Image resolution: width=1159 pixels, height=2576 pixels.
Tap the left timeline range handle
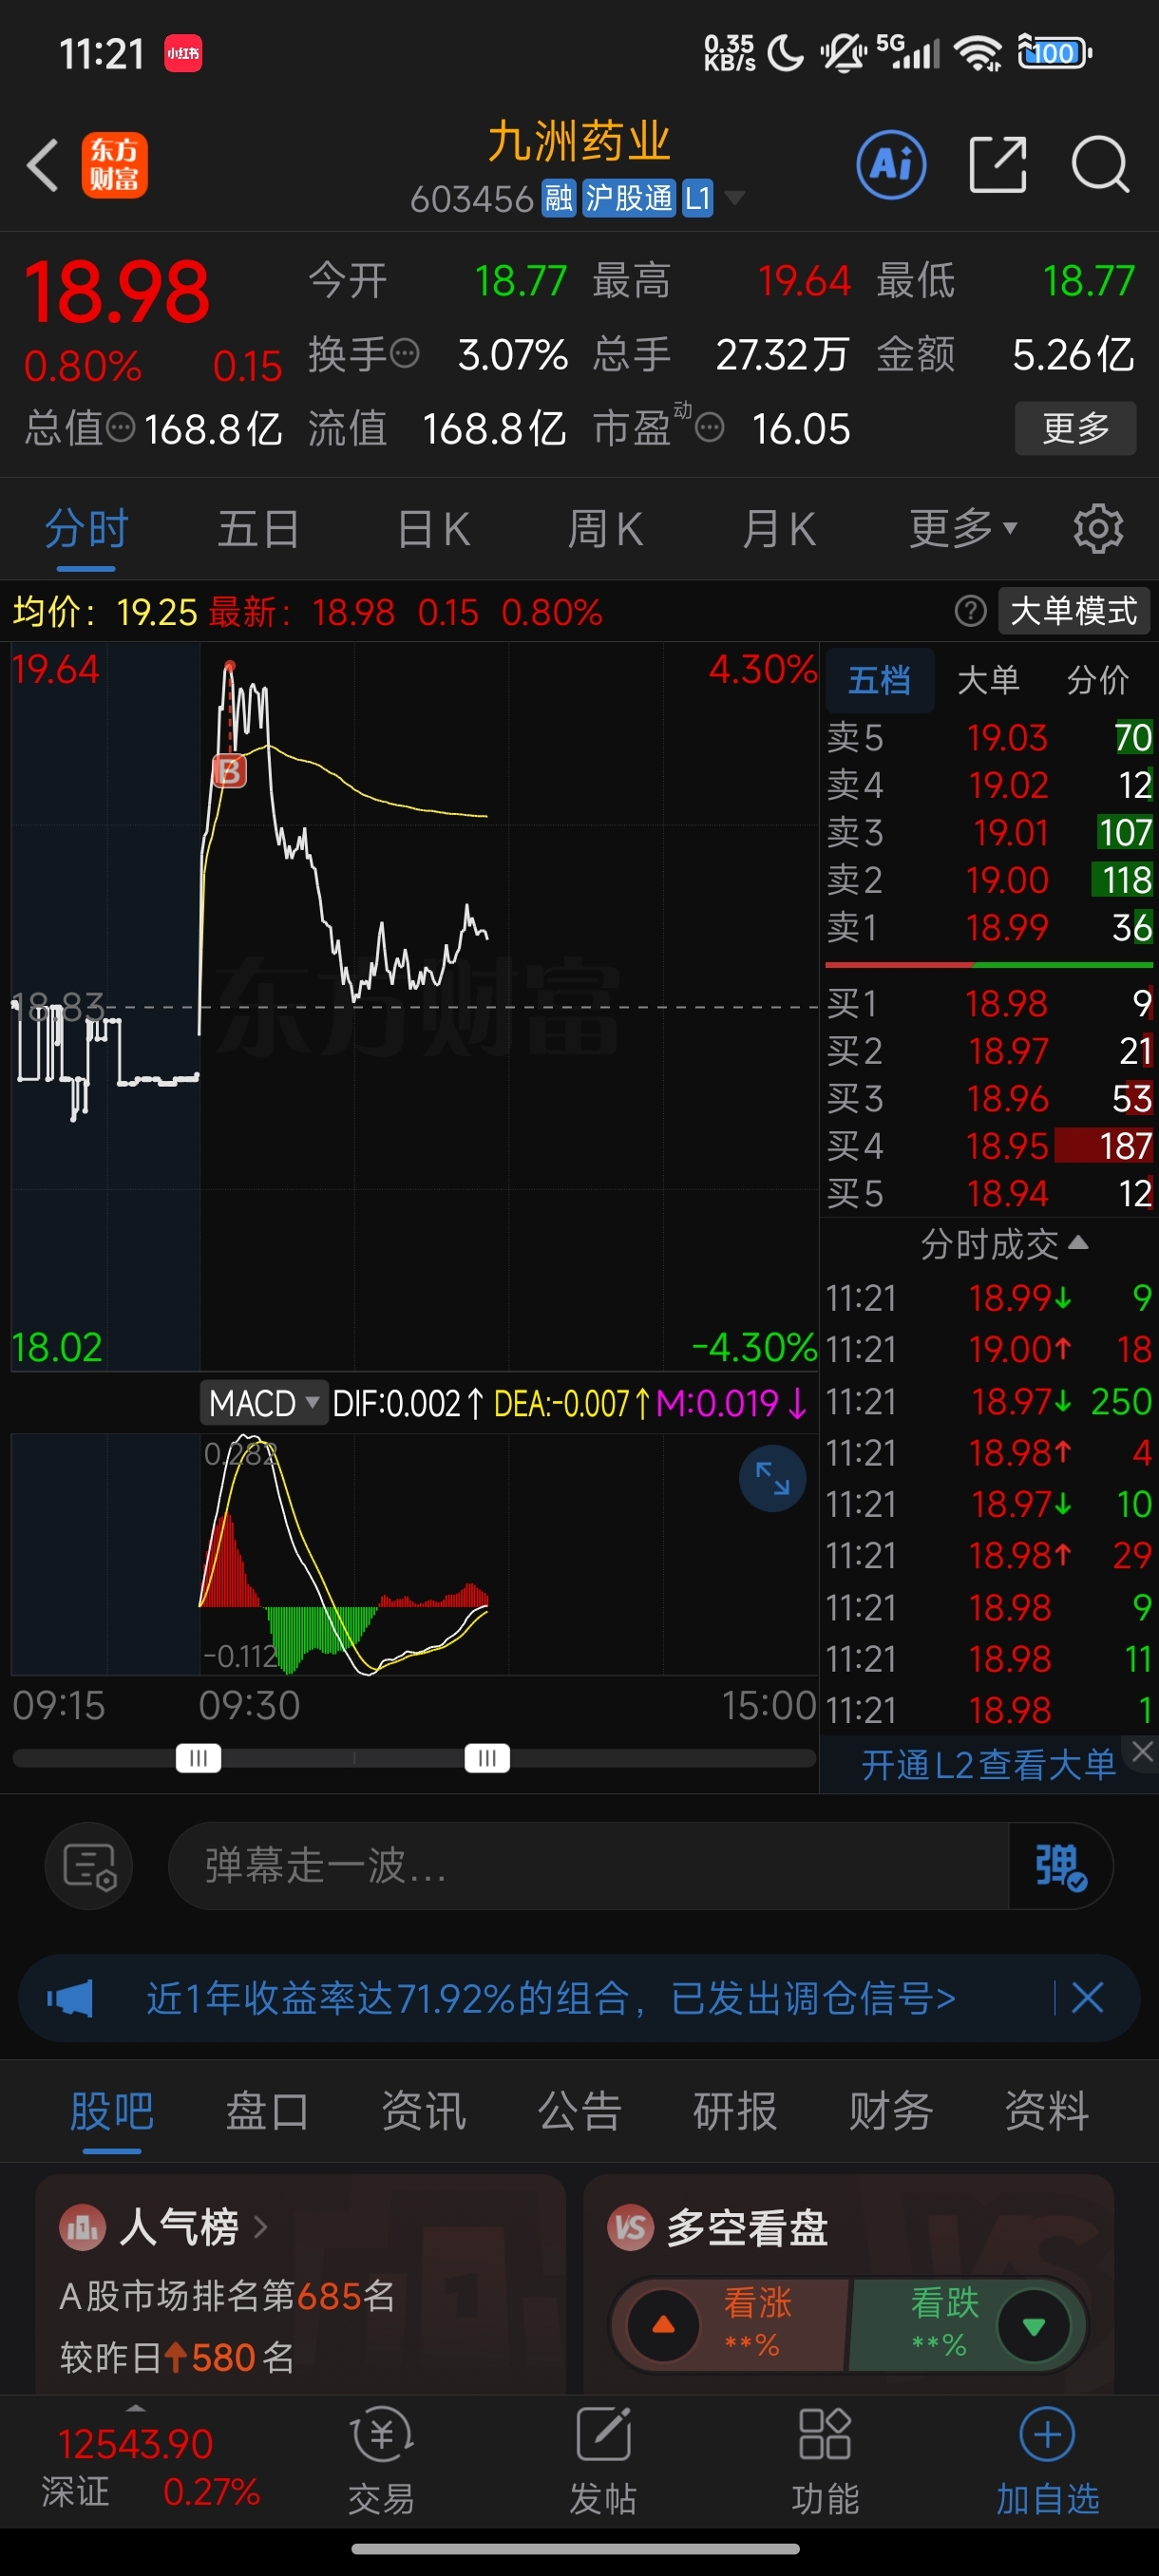click(198, 1758)
